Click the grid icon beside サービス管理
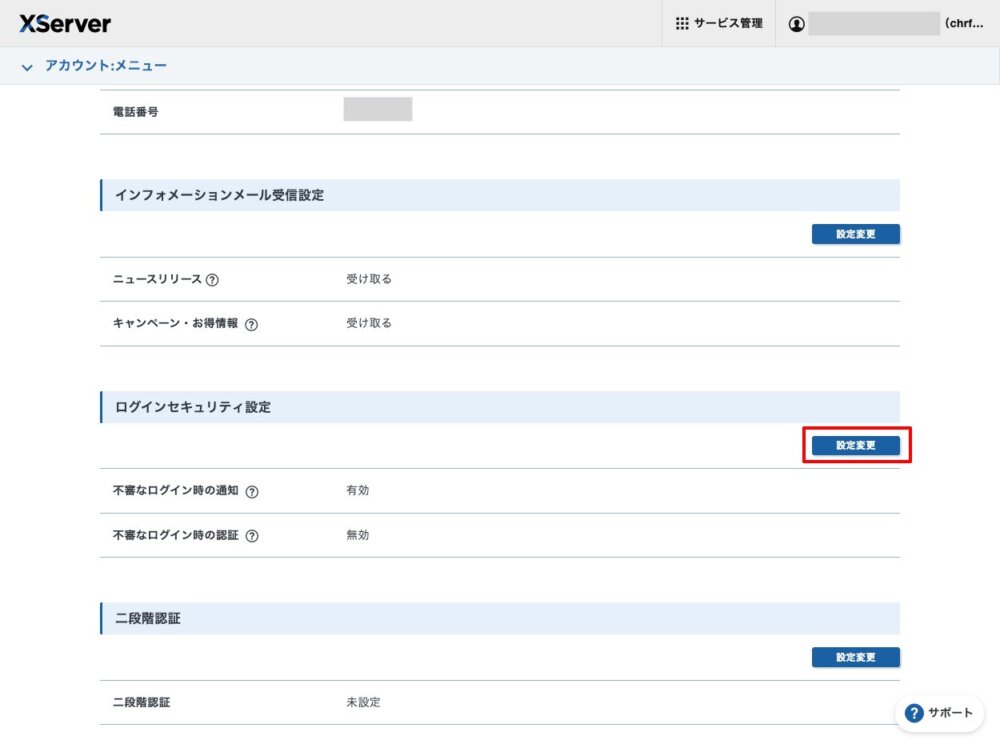 [x=682, y=23]
